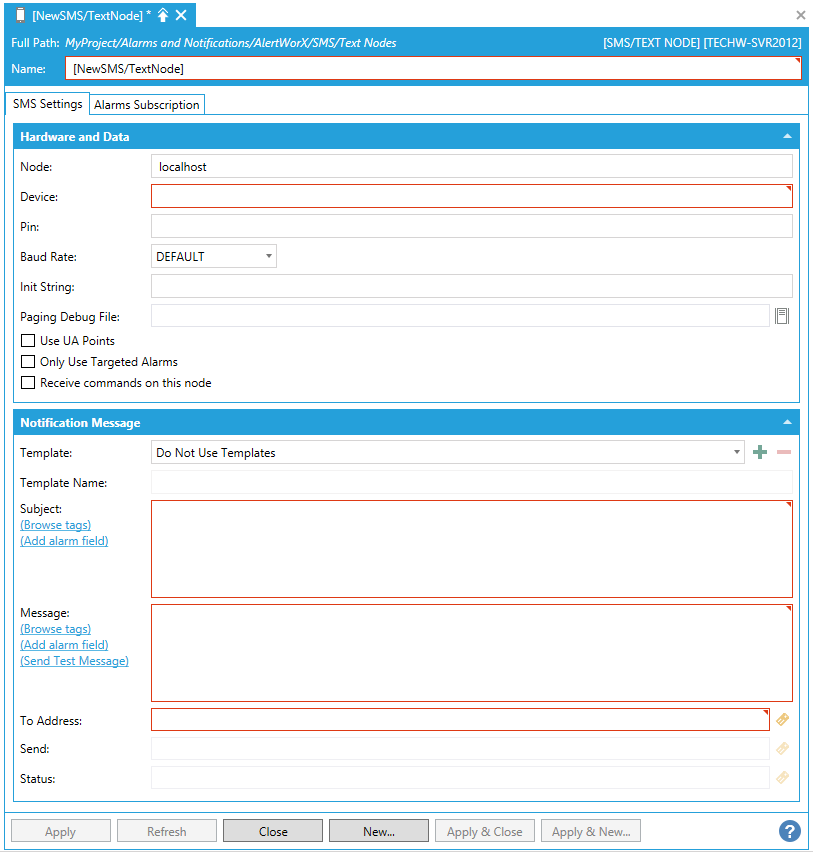Click the Send Test Message link
The height and width of the screenshot is (857, 813).
74,661
